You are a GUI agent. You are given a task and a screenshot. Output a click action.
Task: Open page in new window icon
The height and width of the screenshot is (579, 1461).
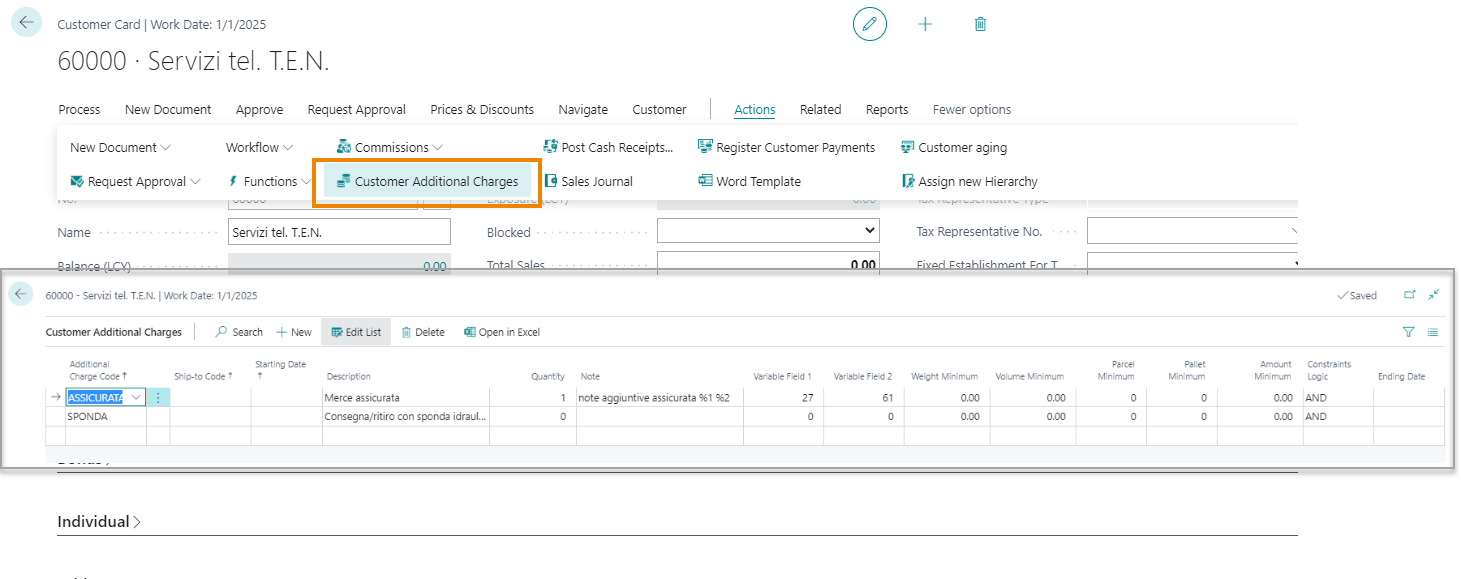pos(1410,295)
